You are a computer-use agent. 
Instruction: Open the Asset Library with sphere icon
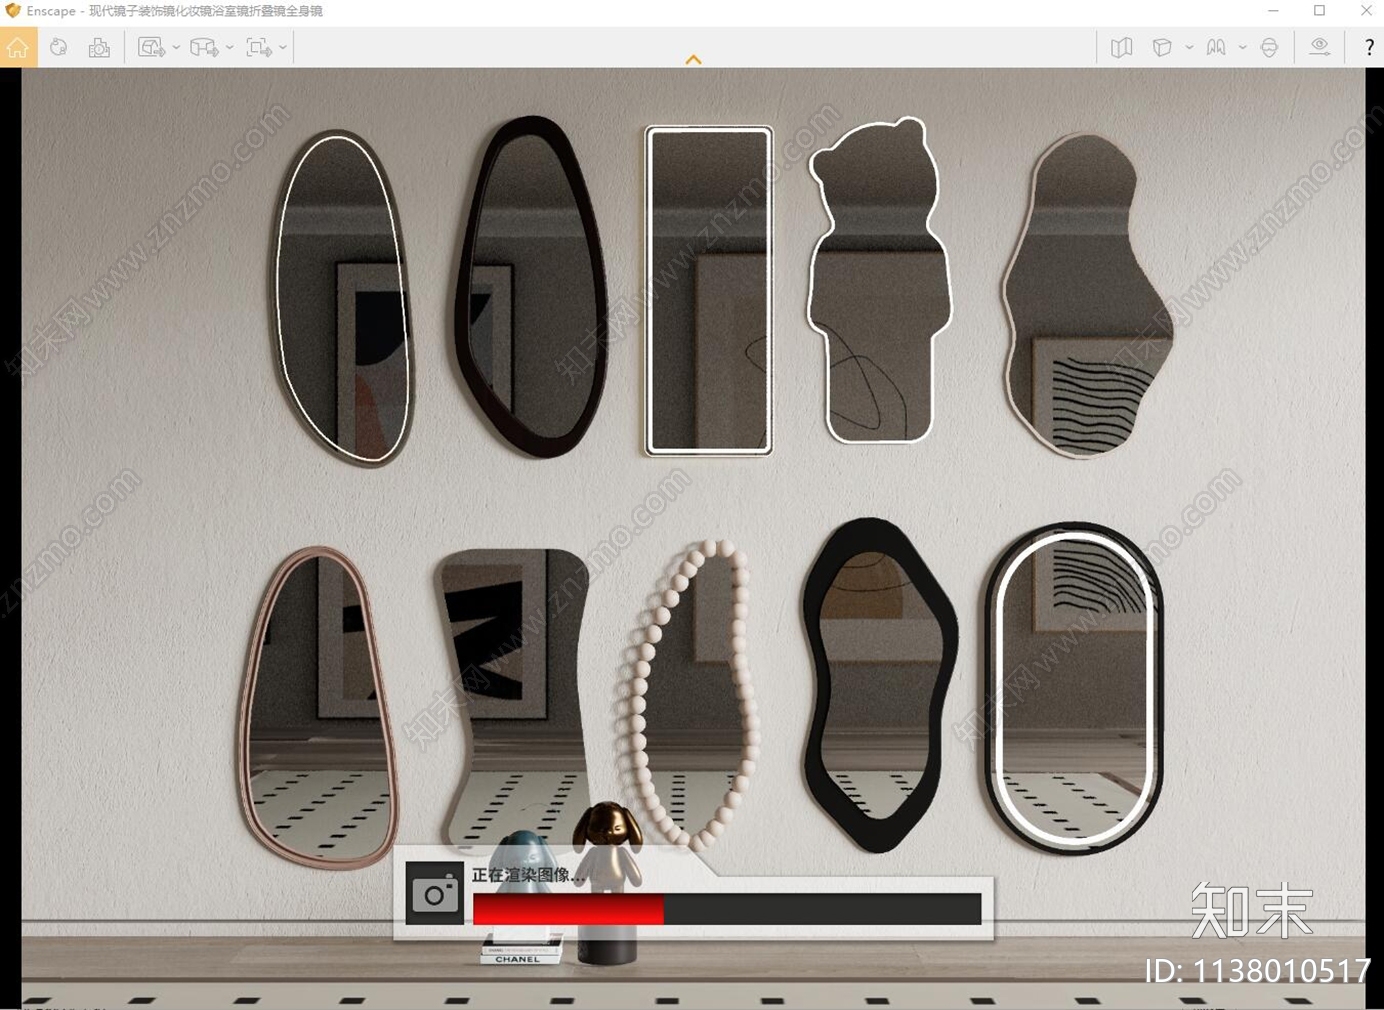[x=59, y=47]
